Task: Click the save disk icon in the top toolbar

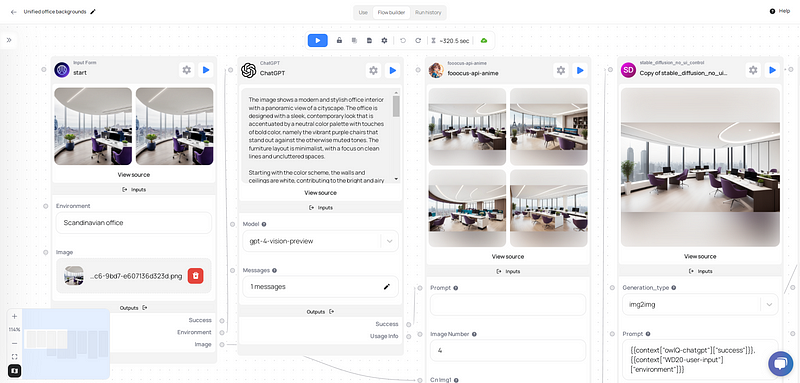Action: click(x=369, y=40)
